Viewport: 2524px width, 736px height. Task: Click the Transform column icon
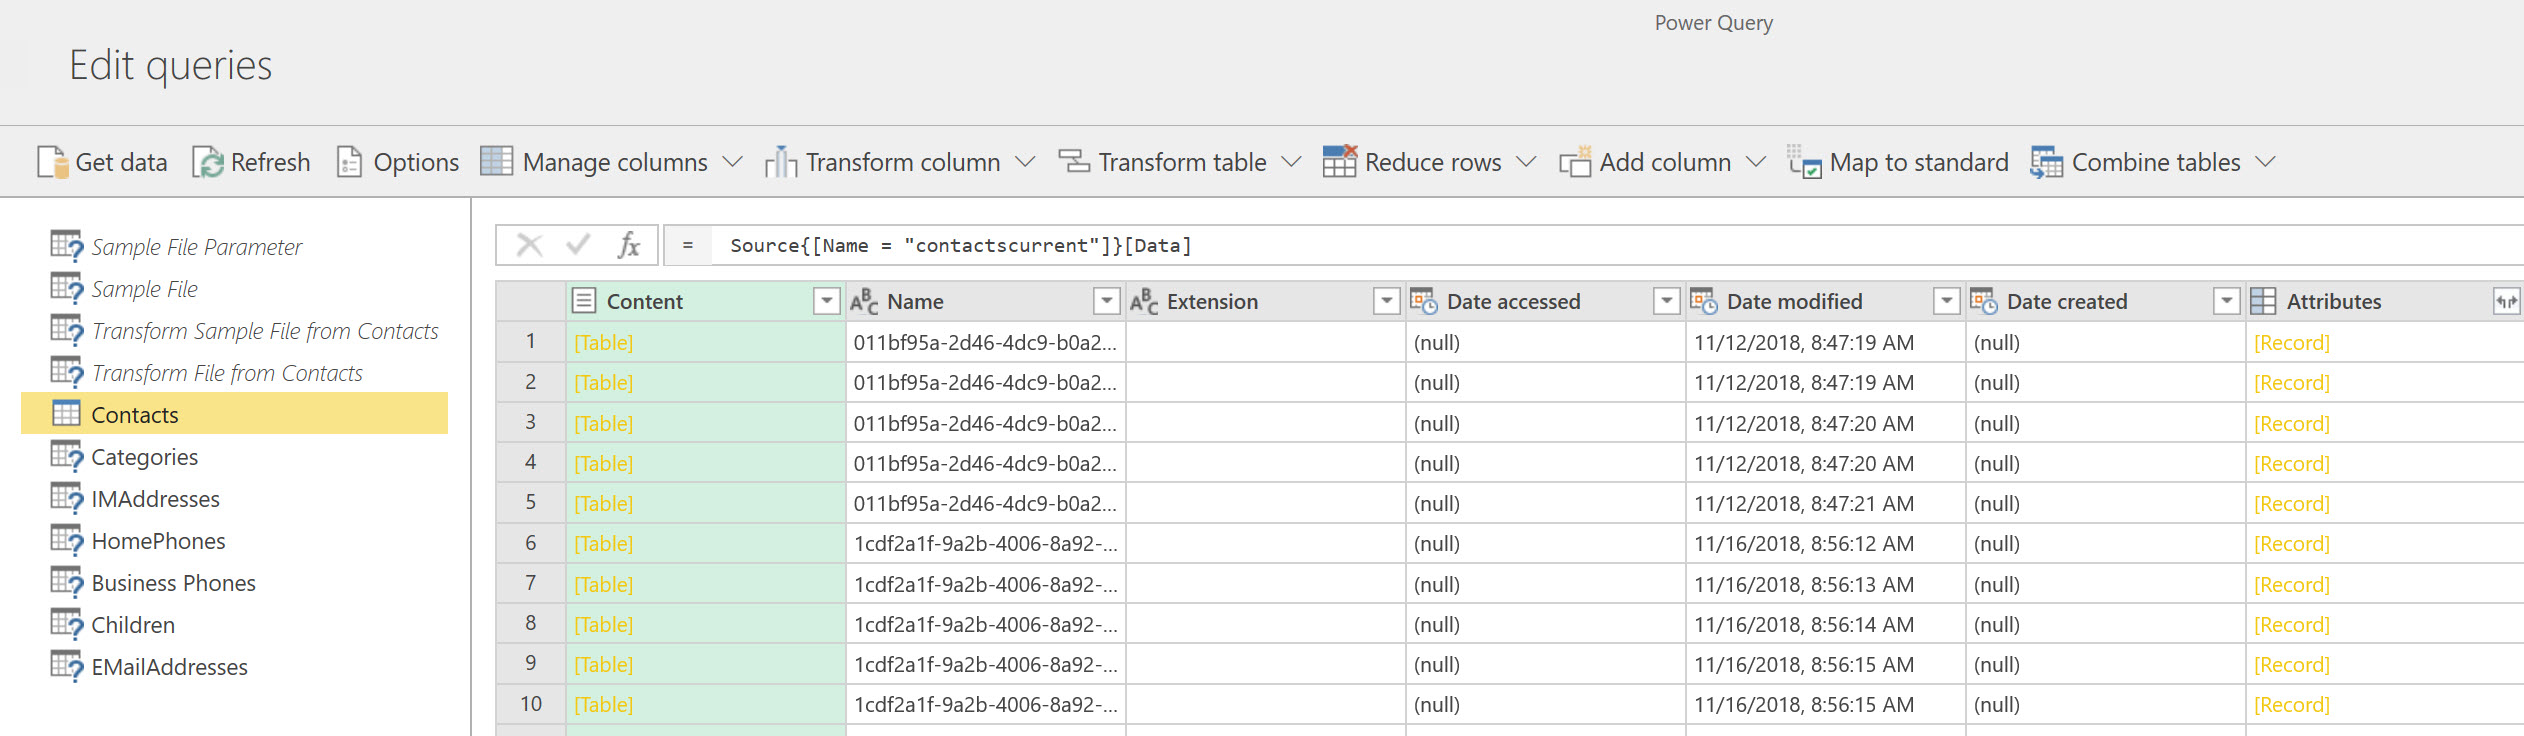pyautogui.click(x=781, y=162)
